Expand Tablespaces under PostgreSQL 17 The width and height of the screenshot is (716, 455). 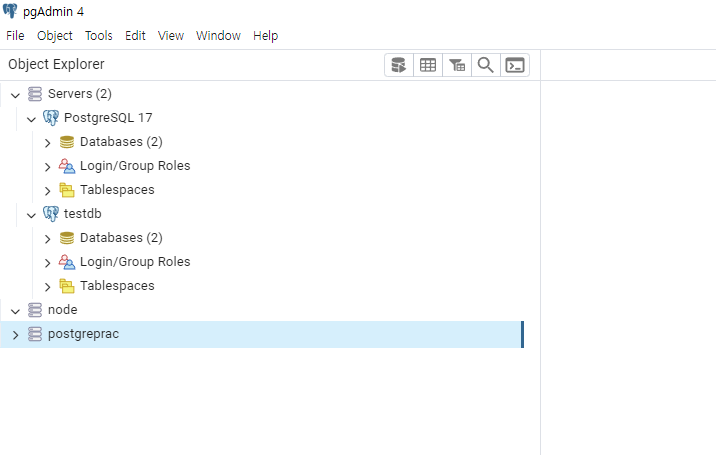(47, 191)
